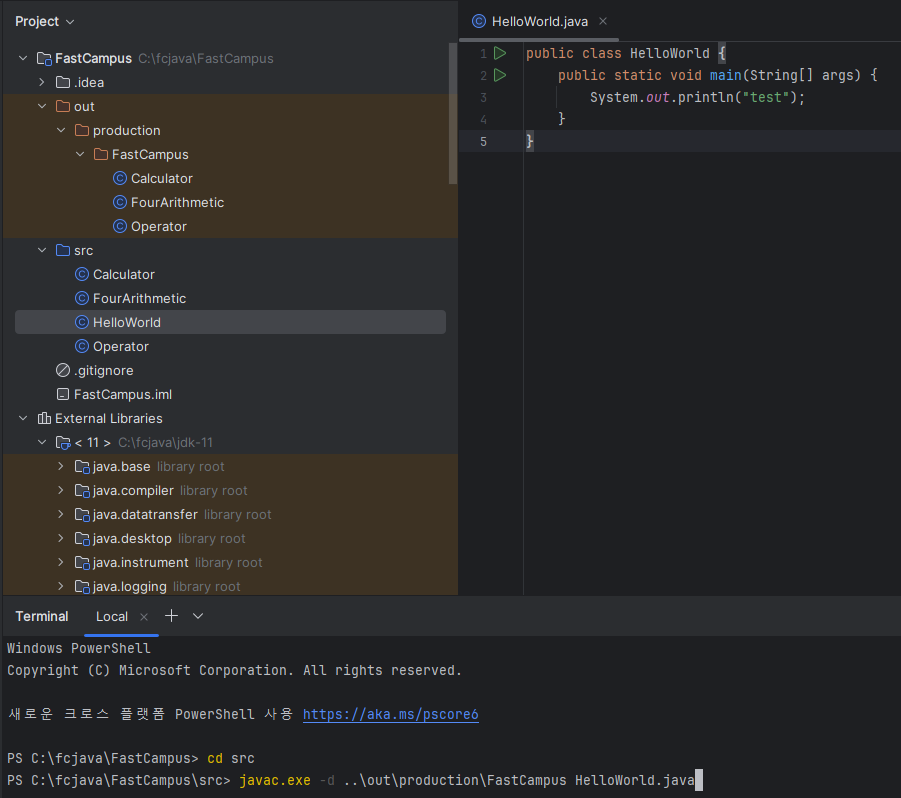Click the src folder icon
The width and height of the screenshot is (901, 798).
[x=63, y=250]
